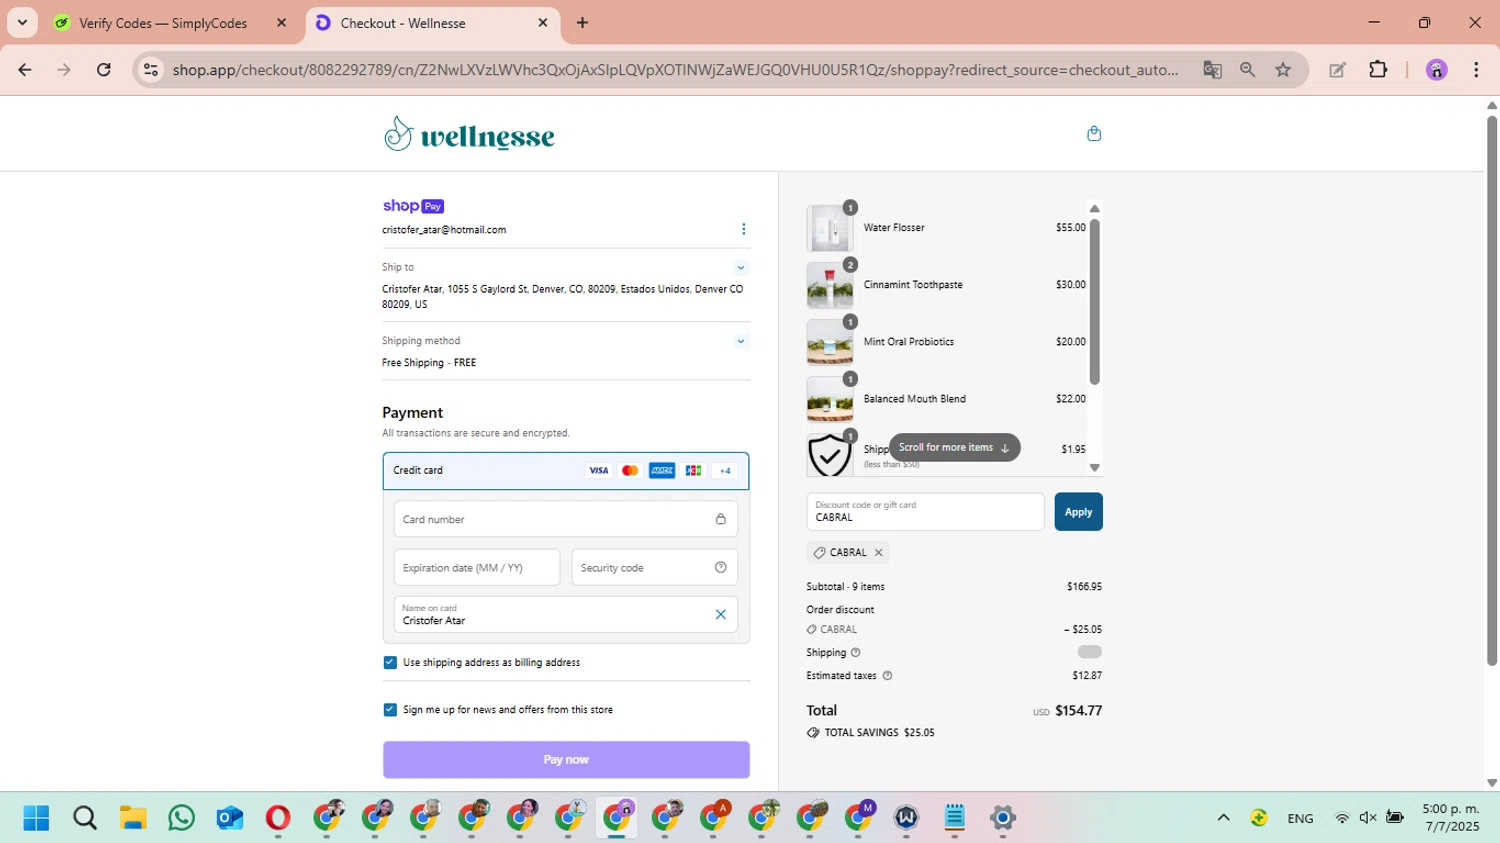
Task: Open WhatsApp from the taskbar
Action: coord(182,818)
